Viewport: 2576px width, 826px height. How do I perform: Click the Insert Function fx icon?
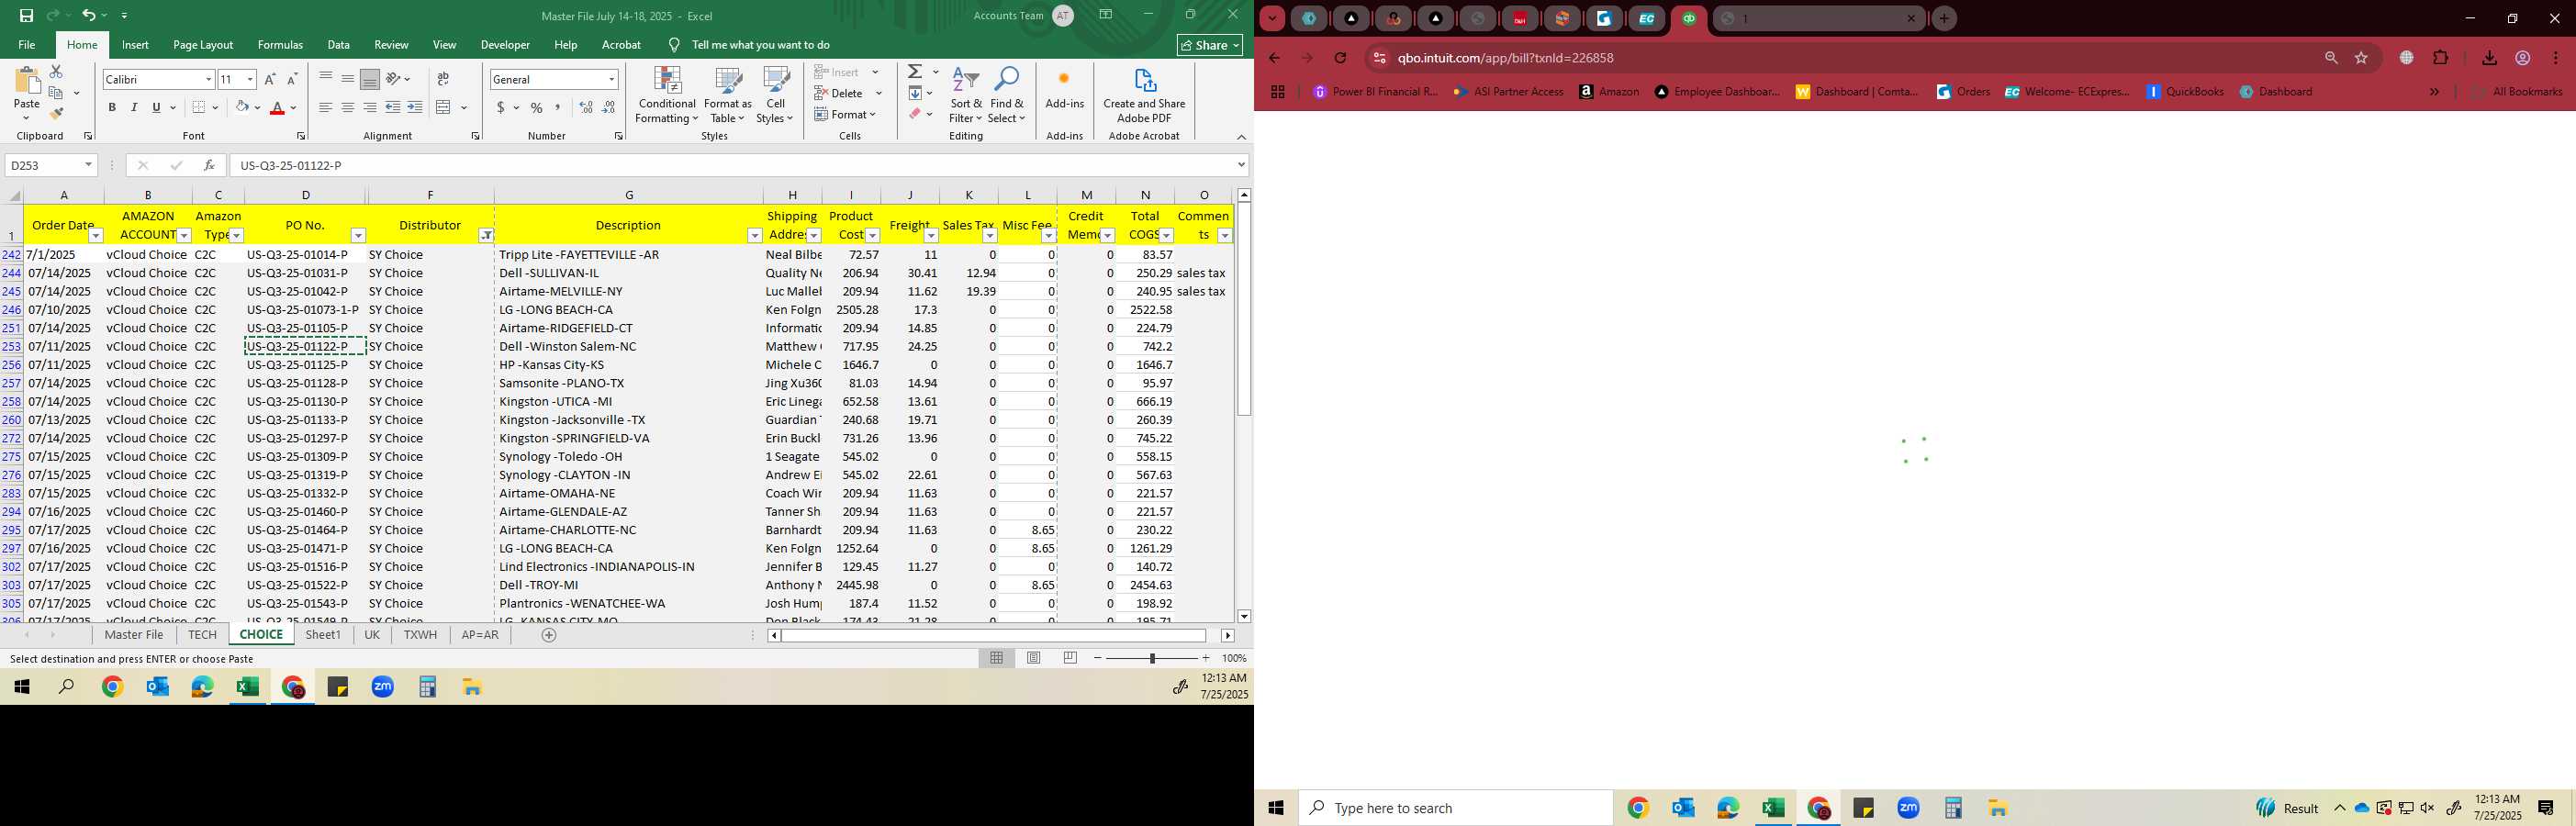pyautogui.click(x=209, y=165)
